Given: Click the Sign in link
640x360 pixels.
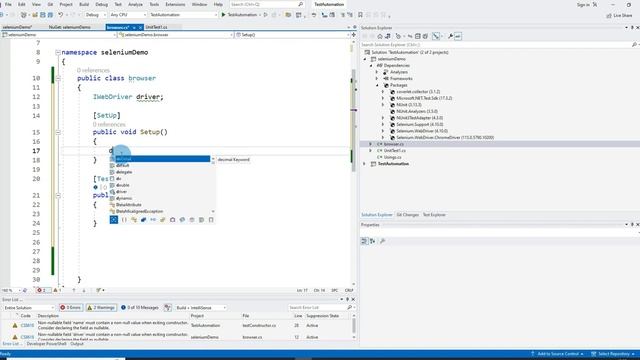Looking at the screenshot, I should [x=583, y=4].
